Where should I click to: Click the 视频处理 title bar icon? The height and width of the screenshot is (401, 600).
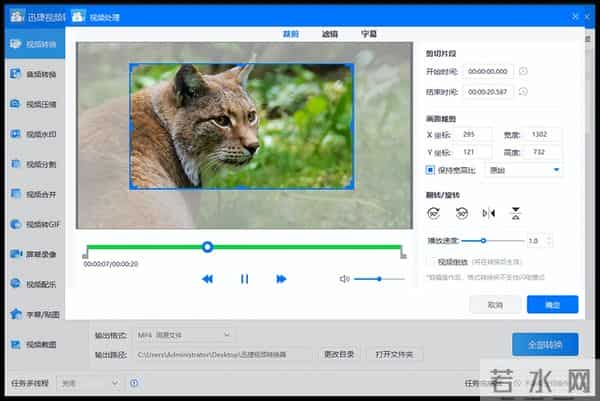pyautogui.click(x=78, y=16)
